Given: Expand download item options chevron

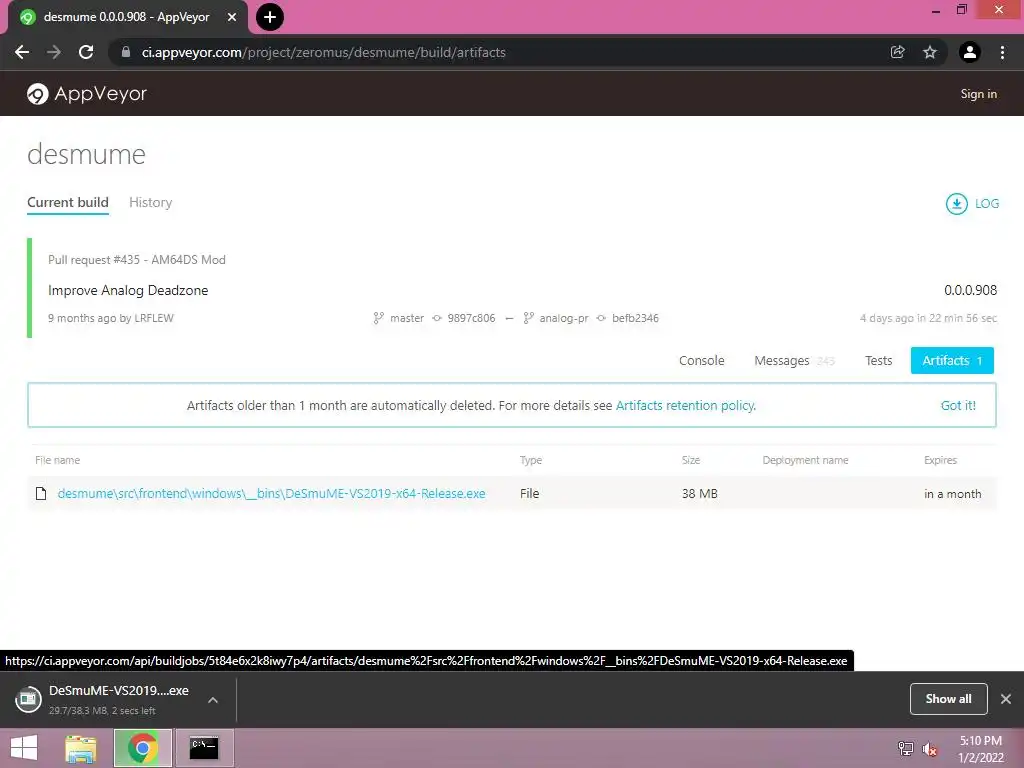Looking at the screenshot, I should (x=213, y=700).
